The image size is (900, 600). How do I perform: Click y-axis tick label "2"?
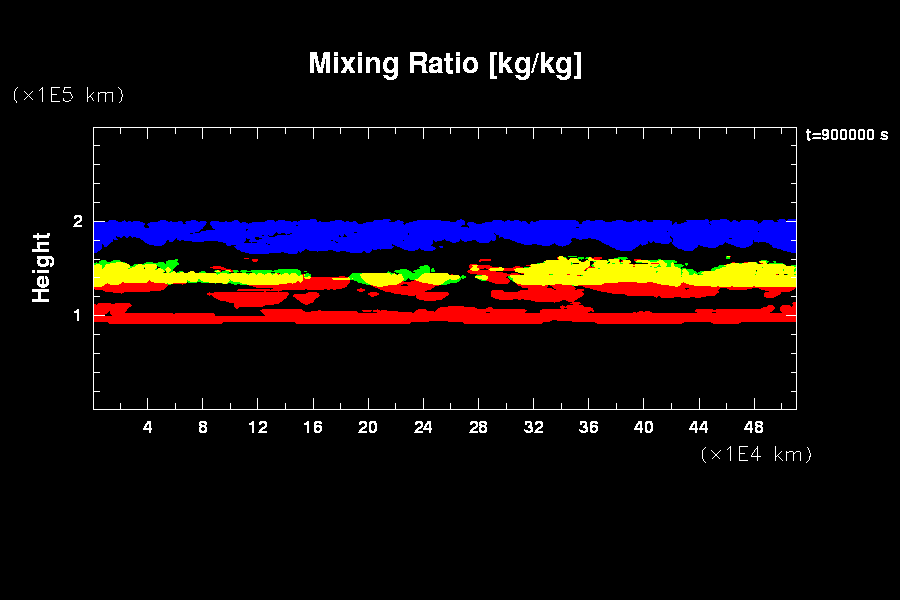[x=77, y=221]
